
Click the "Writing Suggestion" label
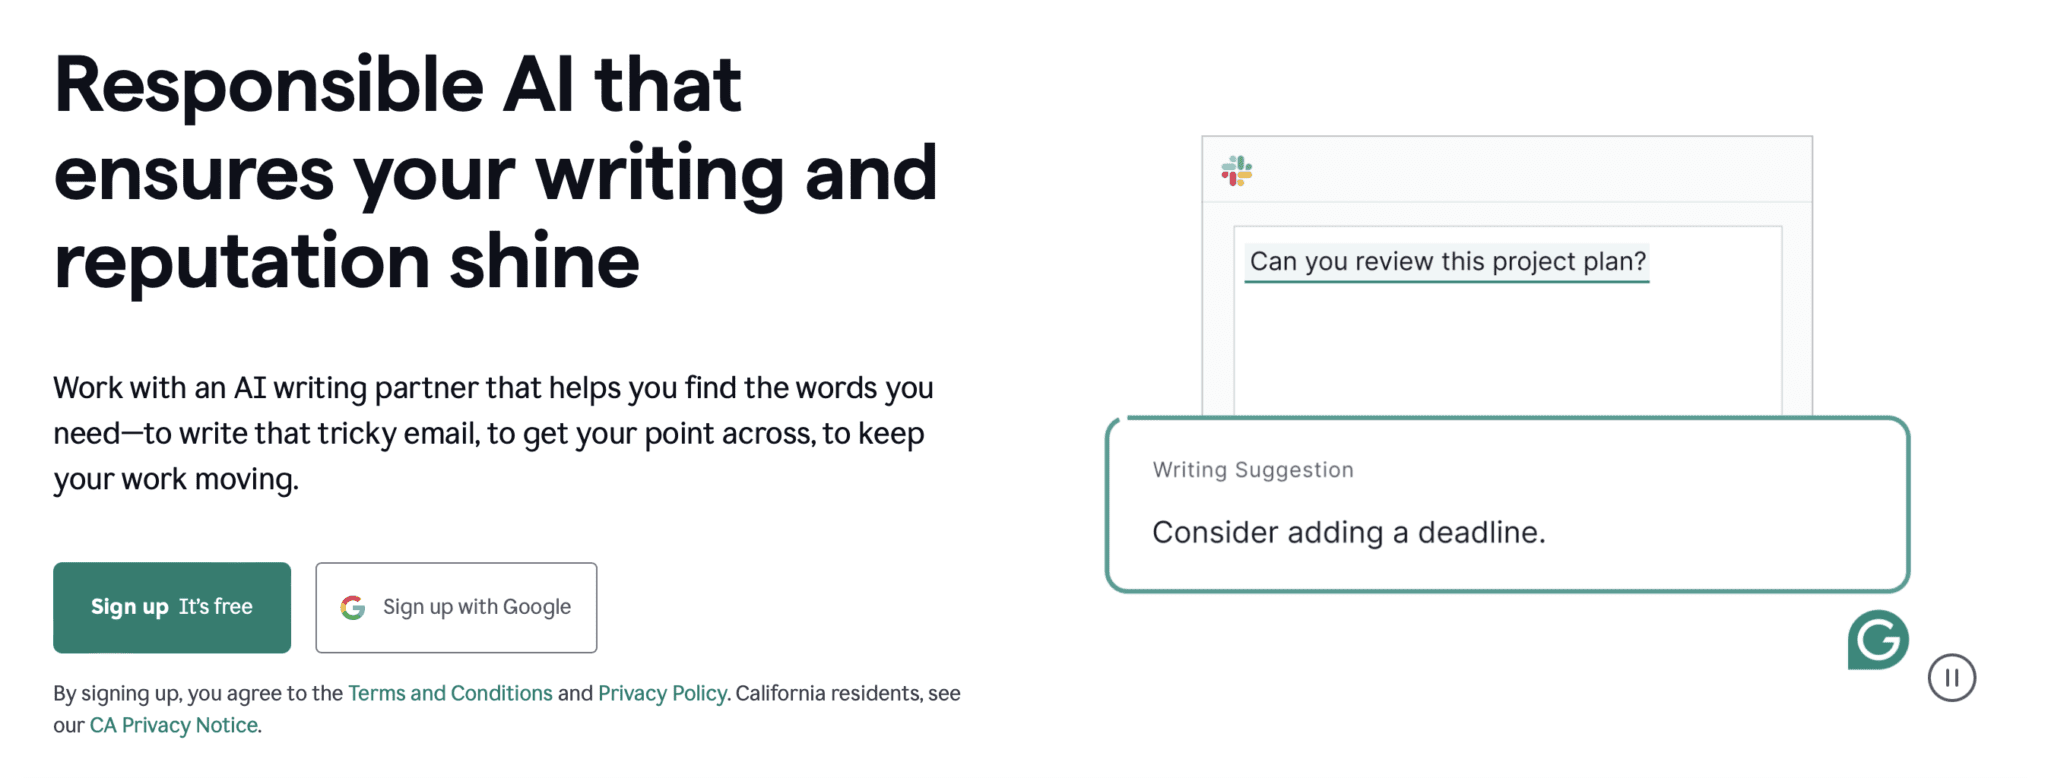pos(1253,470)
